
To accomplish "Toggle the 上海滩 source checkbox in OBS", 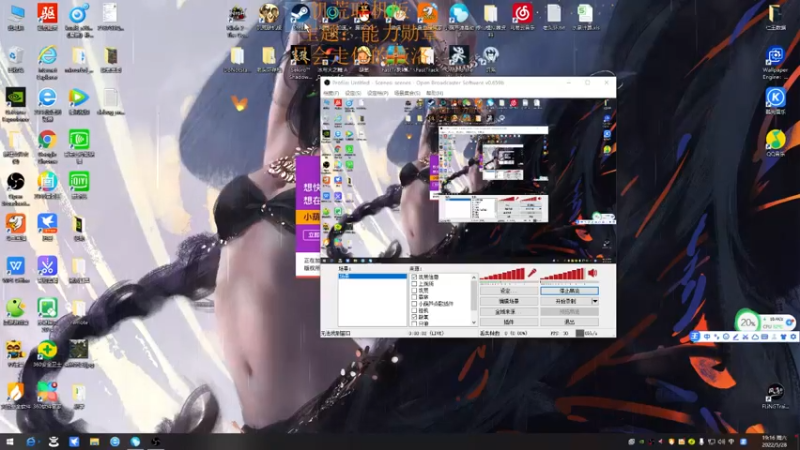I will (414, 284).
